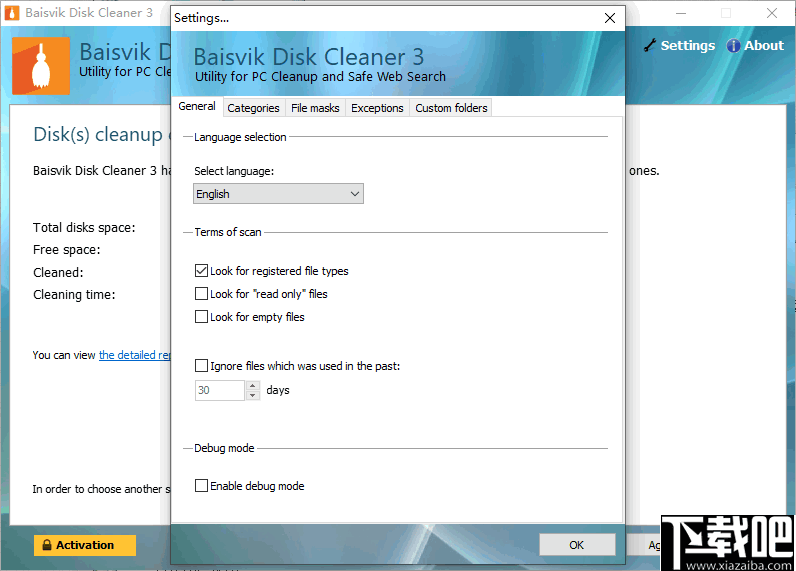This screenshot has height=571, width=796.
Task: Click OK to confirm settings
Action: (577, 545)
